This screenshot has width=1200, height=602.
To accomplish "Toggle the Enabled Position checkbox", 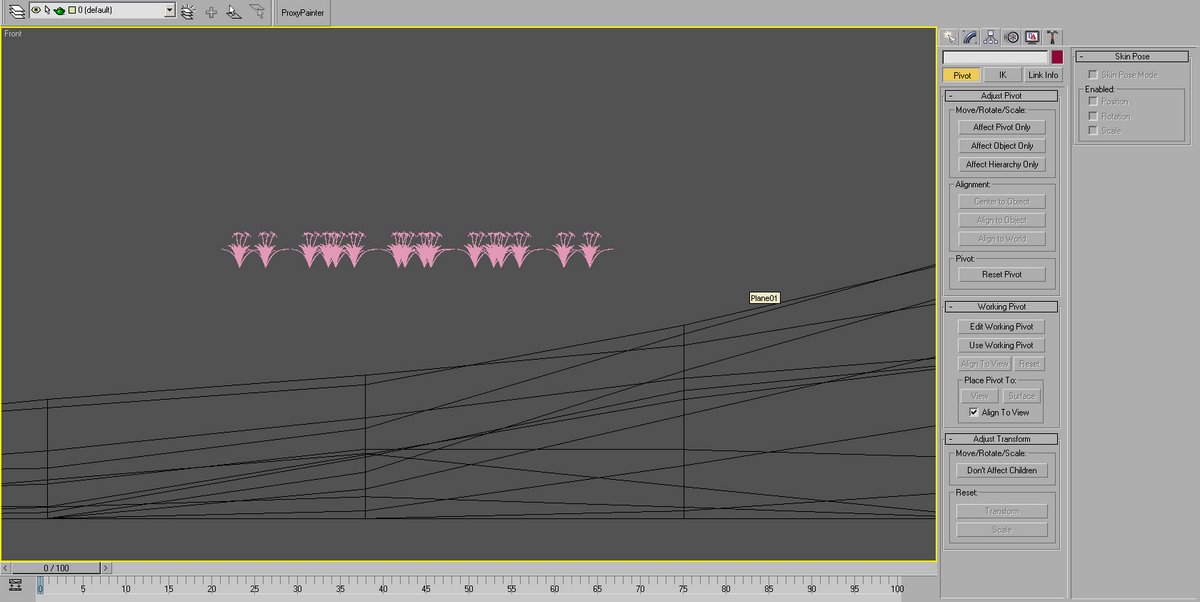I will pos(1093,101).
